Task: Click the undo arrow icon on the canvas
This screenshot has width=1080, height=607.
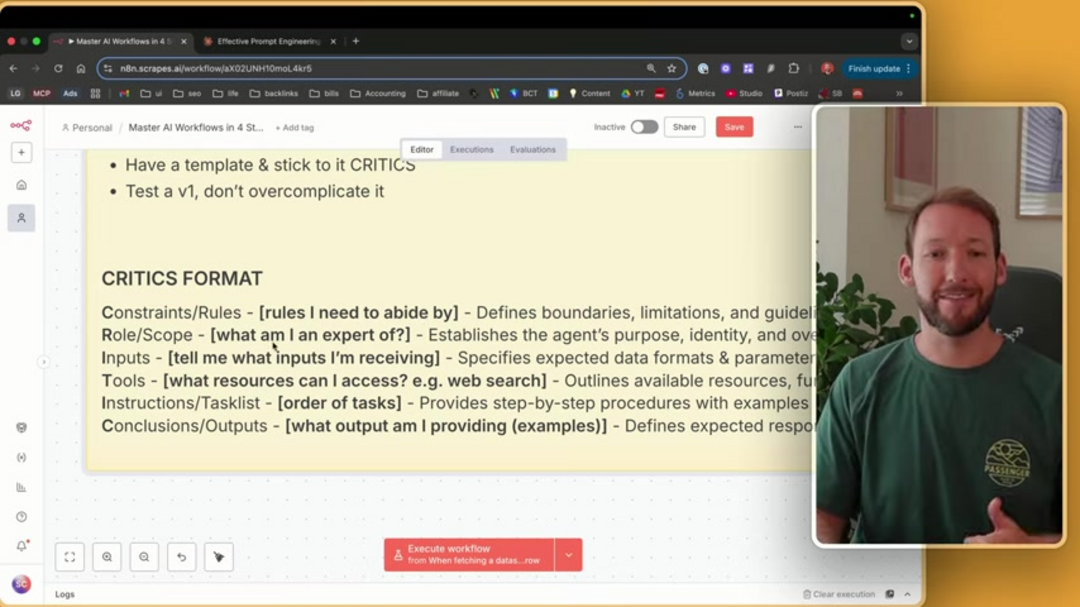Action: point(182,557)
